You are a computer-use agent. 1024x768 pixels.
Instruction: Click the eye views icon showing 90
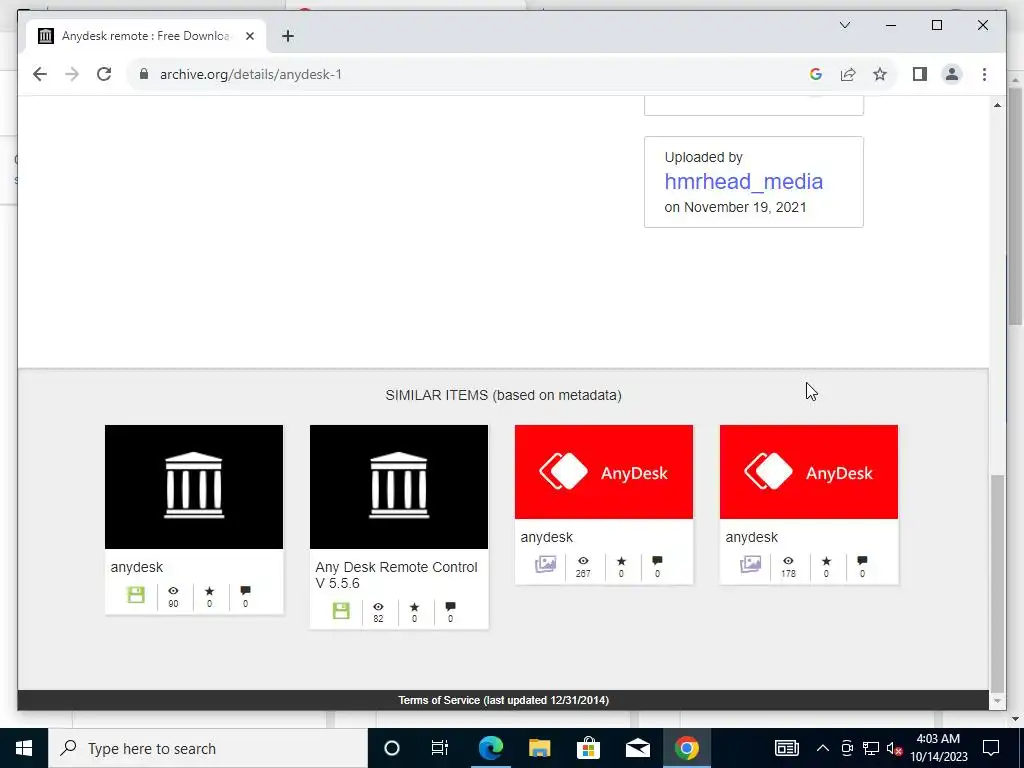[173, 591]
